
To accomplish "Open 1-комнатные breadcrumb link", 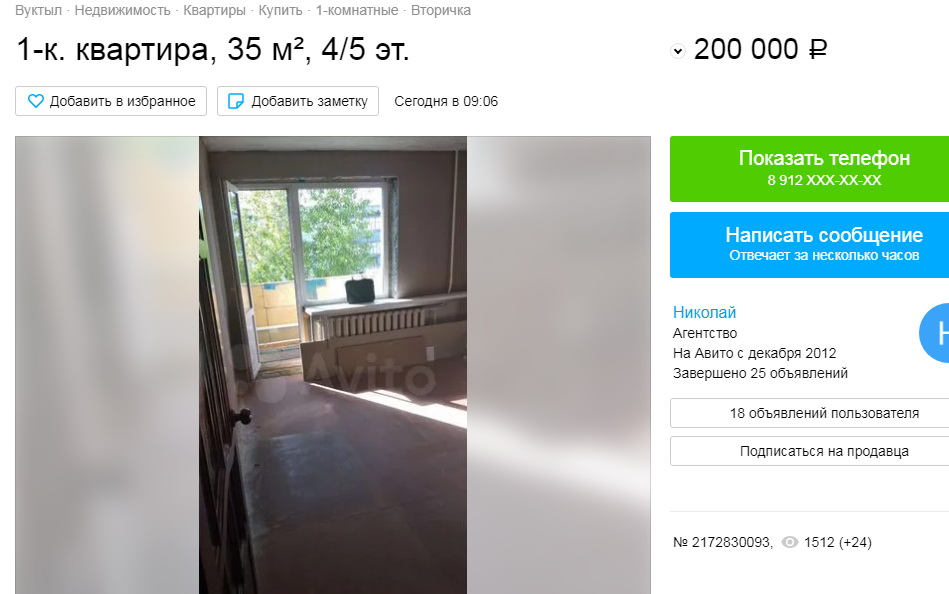I will click(x=357, y=10).
